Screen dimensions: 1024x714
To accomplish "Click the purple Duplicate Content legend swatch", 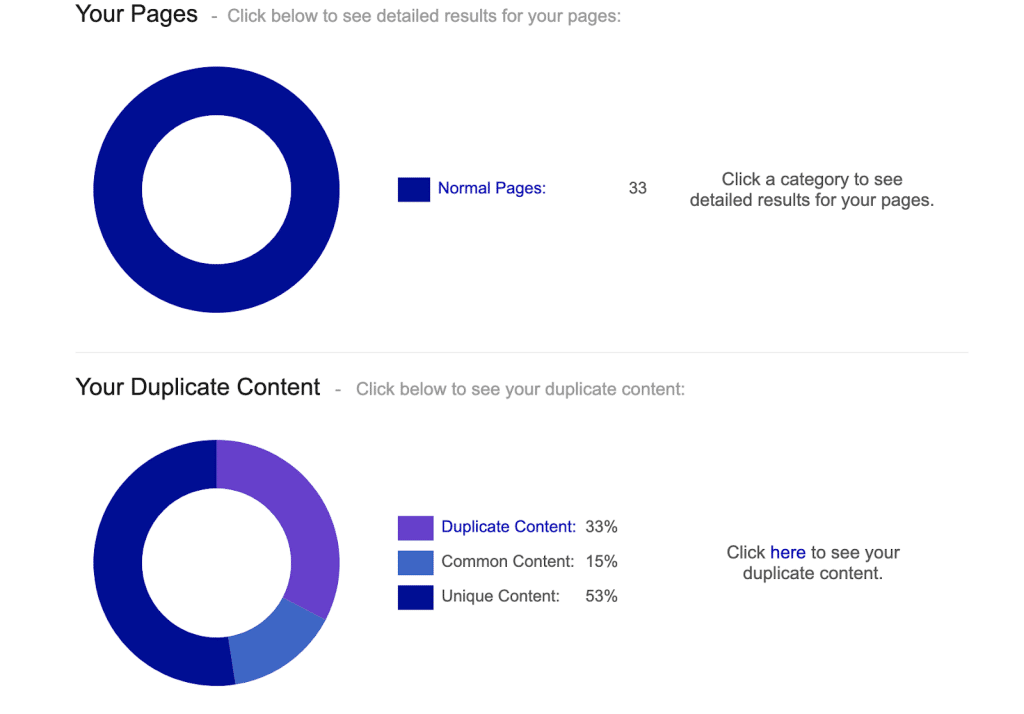I will tap(415, 528).
